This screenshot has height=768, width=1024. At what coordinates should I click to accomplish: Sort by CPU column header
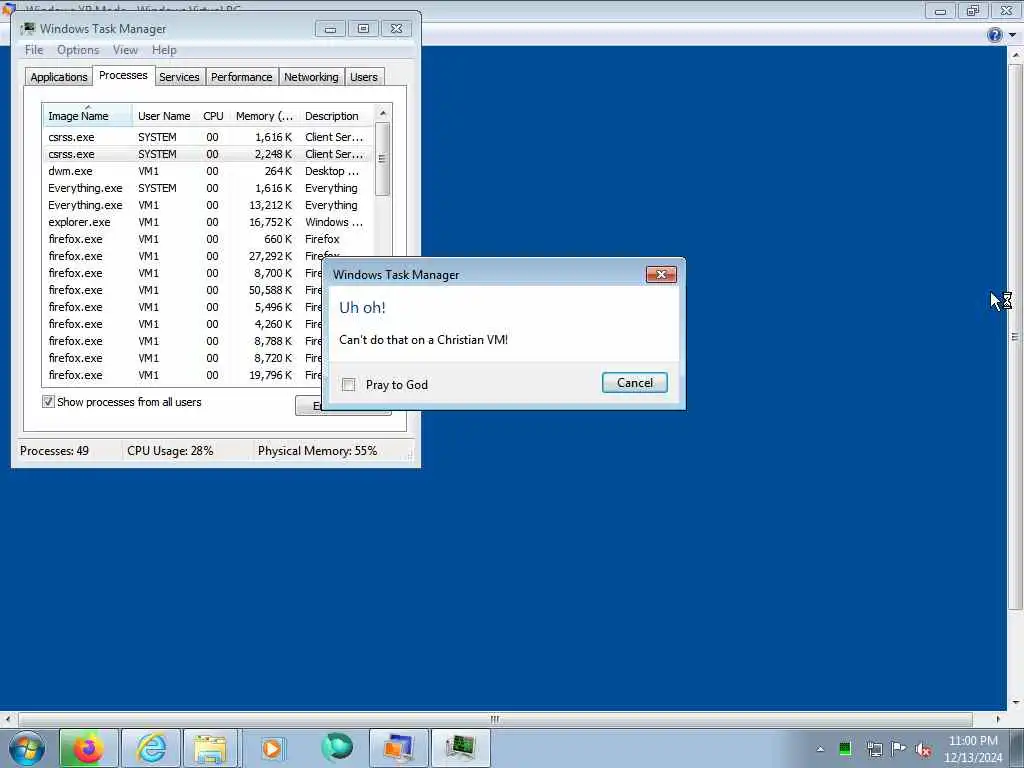point(213,116)
